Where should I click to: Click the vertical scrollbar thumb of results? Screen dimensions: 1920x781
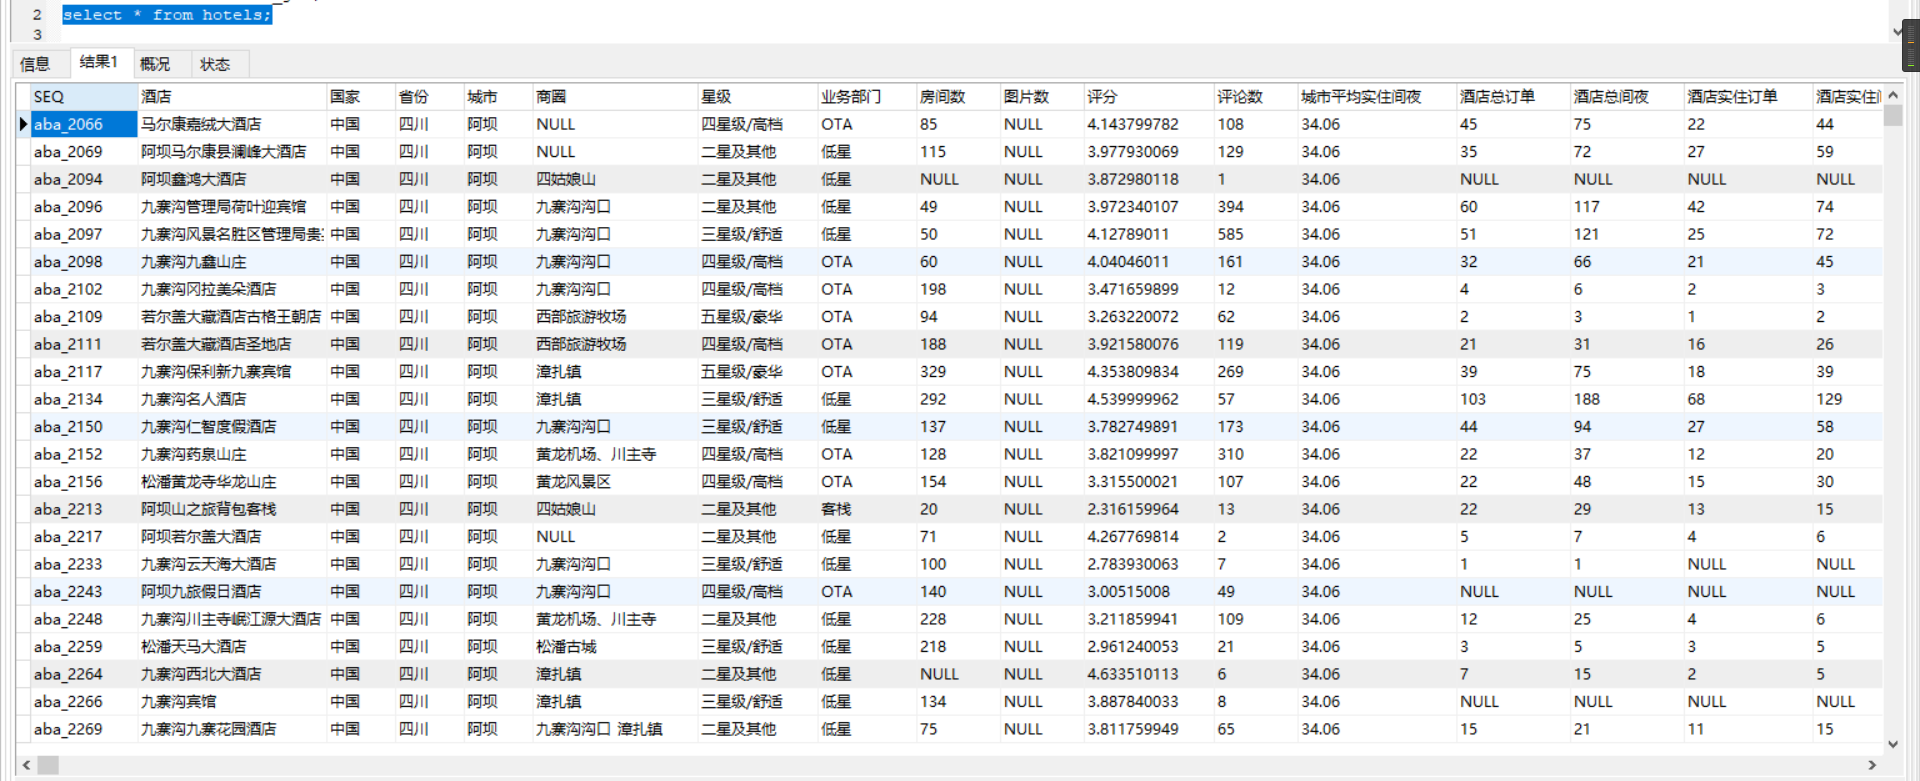click(1892, 116)
